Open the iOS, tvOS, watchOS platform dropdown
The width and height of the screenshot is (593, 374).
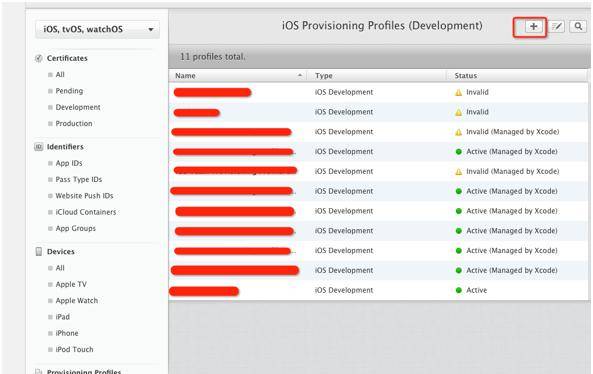coord(97,29)
